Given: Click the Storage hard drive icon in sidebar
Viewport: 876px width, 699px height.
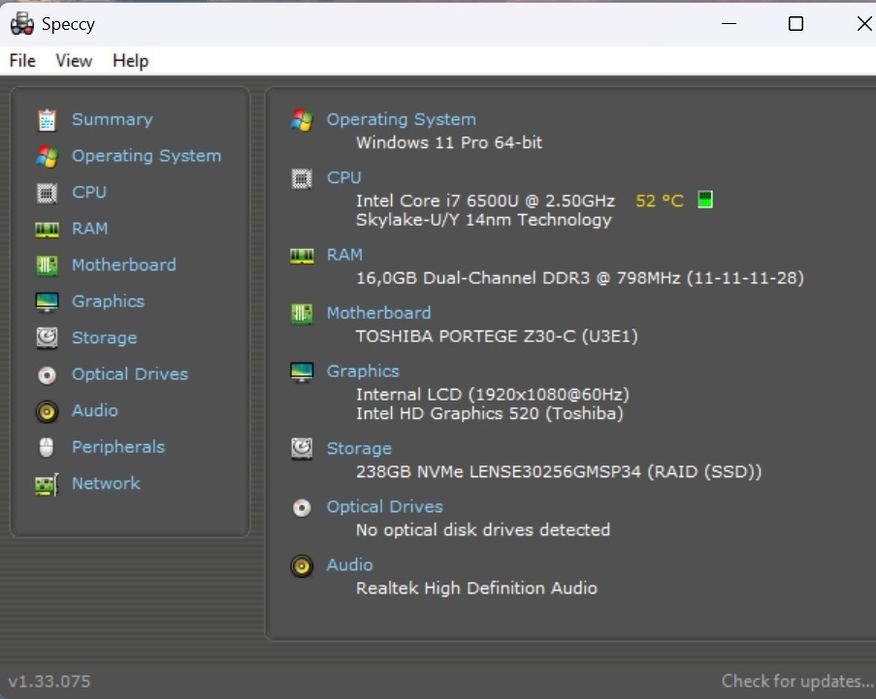Looking at the screenshot, I should tap(47, 338).
